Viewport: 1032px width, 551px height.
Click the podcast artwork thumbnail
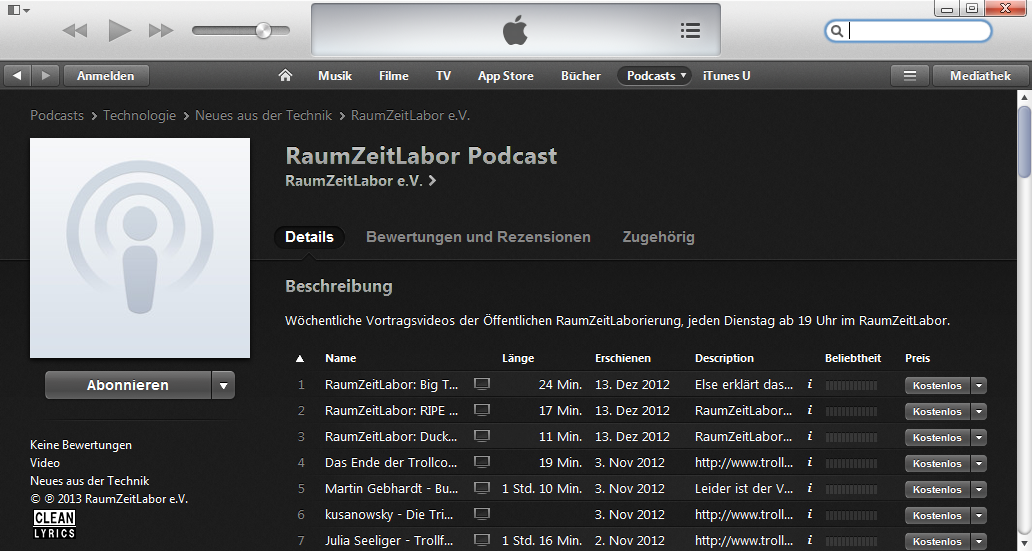click(x=140, y=248)
